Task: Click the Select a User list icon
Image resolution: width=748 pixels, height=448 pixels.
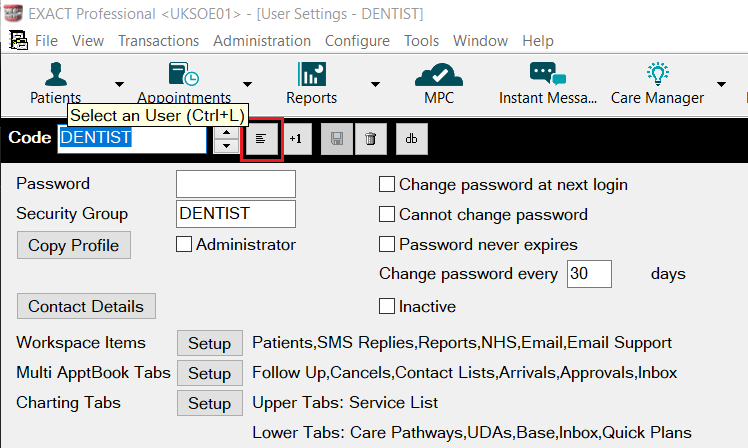Action: tap(260, 139)
